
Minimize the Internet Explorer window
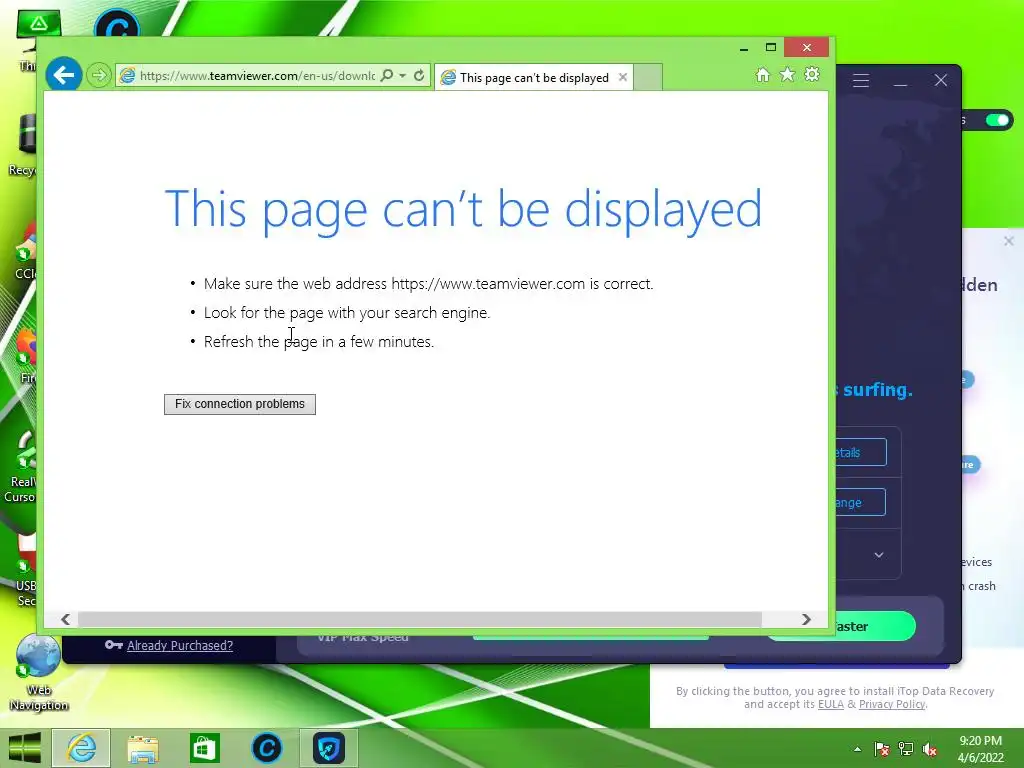coord(744,48)
